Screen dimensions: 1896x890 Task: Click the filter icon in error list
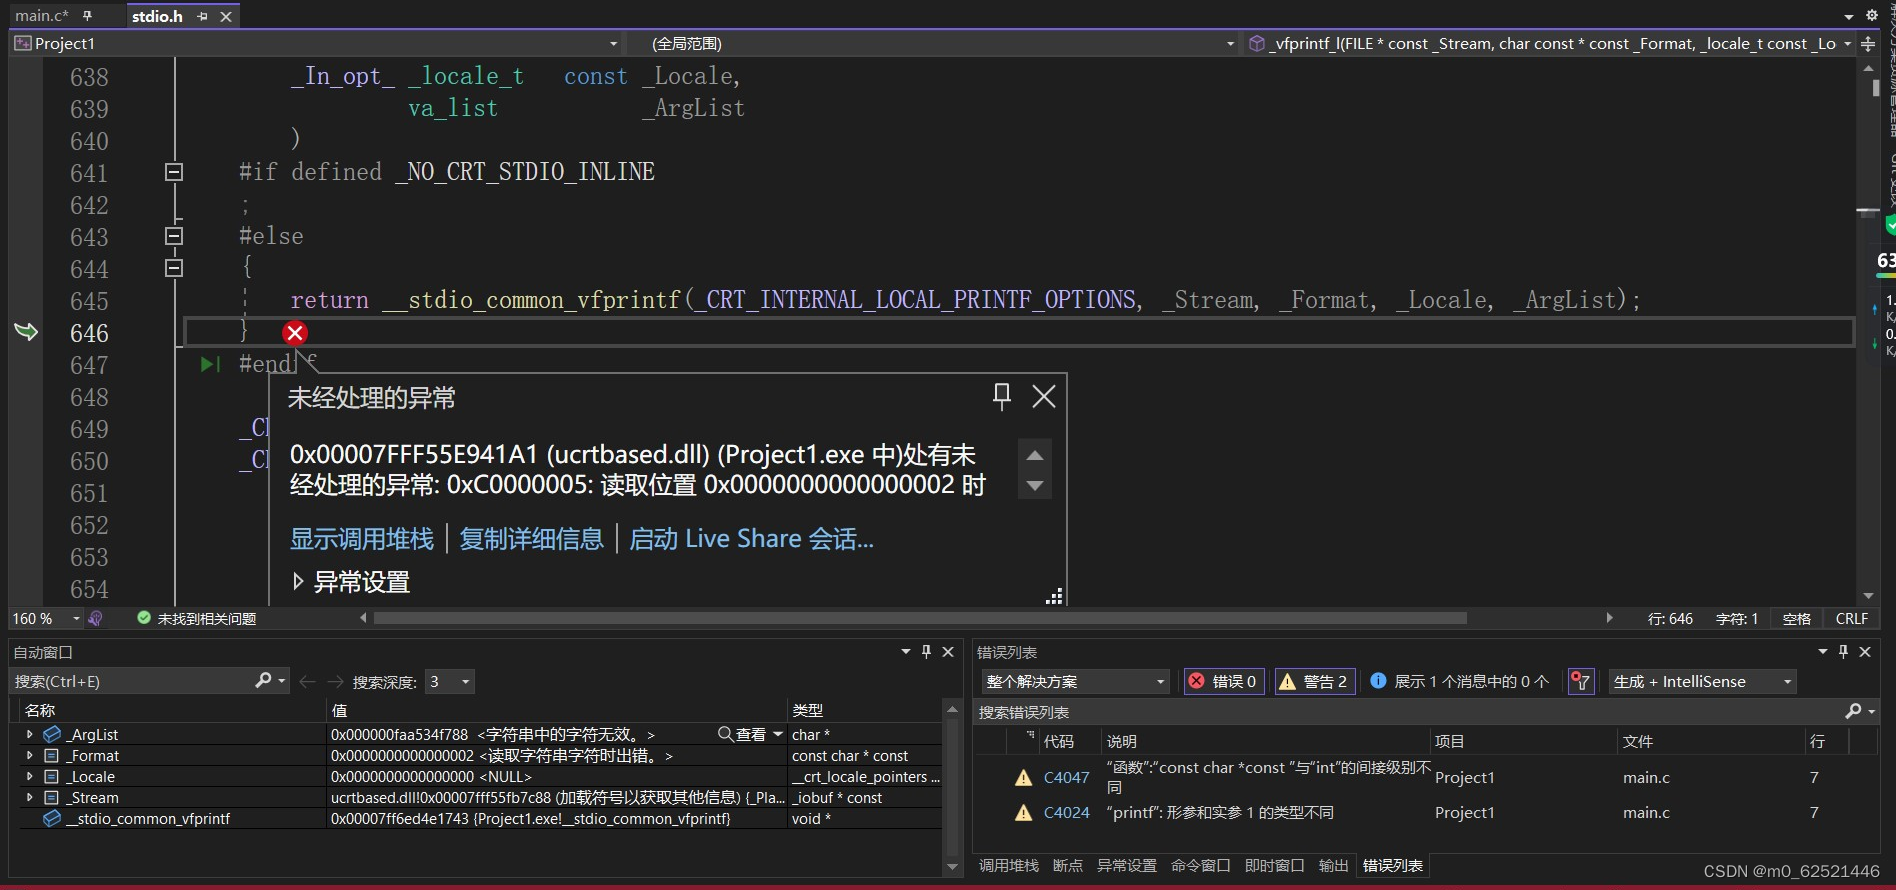pyautogui.click(x=1581, y=682)
